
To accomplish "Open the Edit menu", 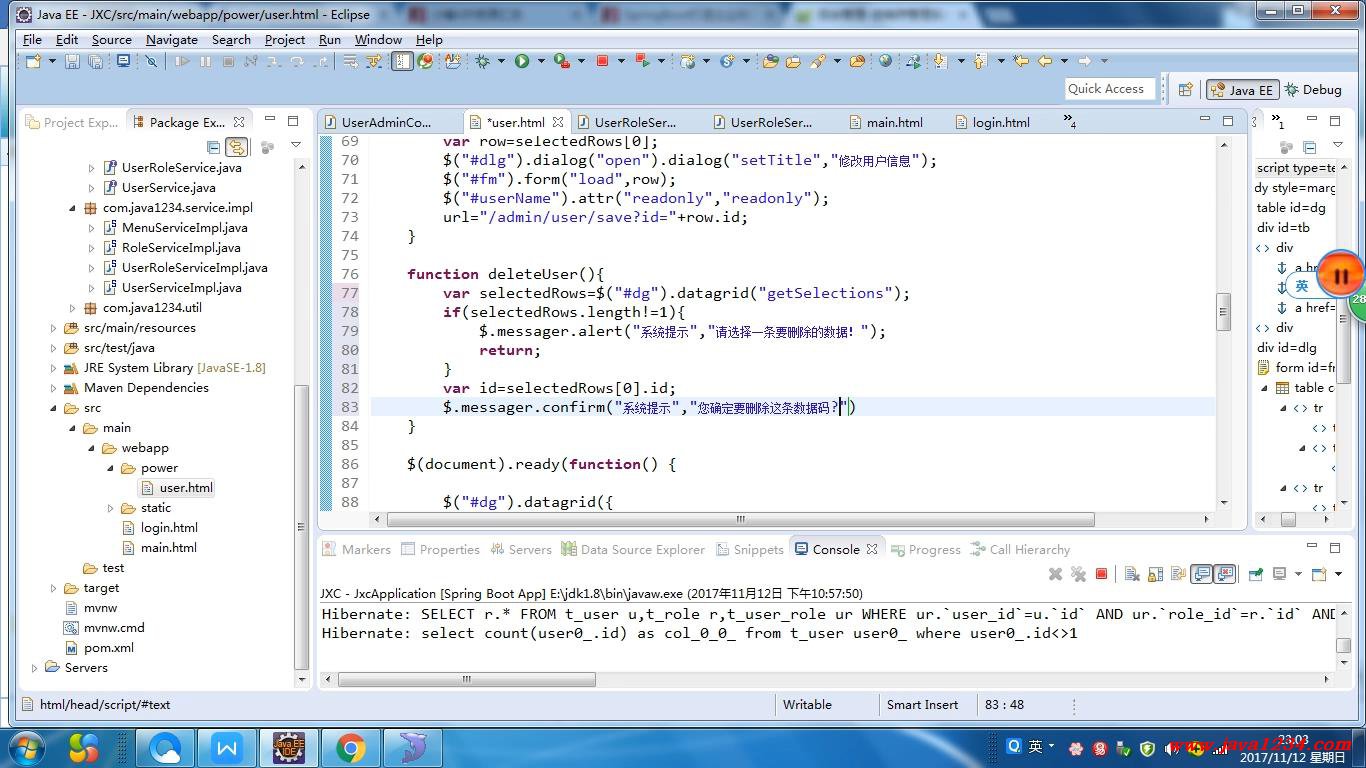I will (67, 39).
